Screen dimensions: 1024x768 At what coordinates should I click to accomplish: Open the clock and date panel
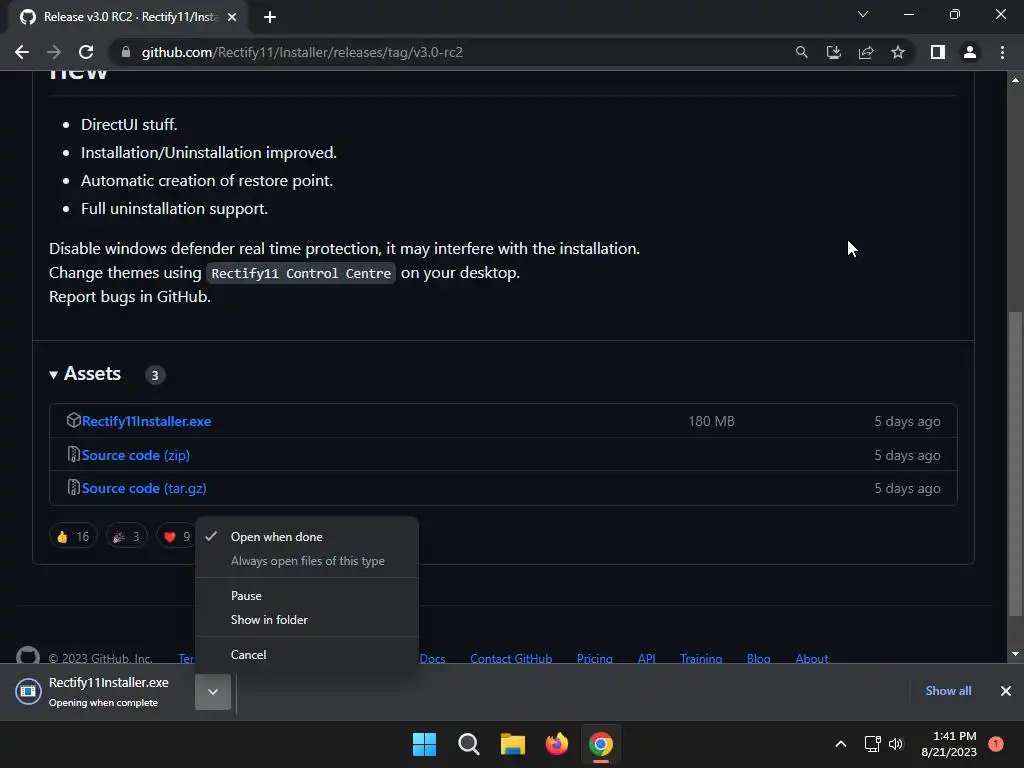(949, 744)
